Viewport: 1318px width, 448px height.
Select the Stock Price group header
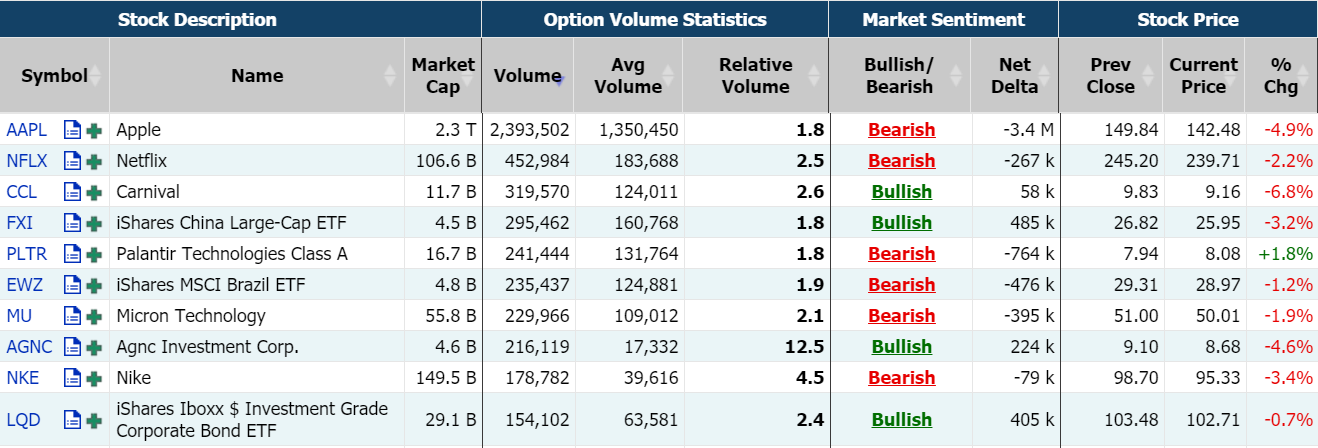click(x=1188, y=19)
